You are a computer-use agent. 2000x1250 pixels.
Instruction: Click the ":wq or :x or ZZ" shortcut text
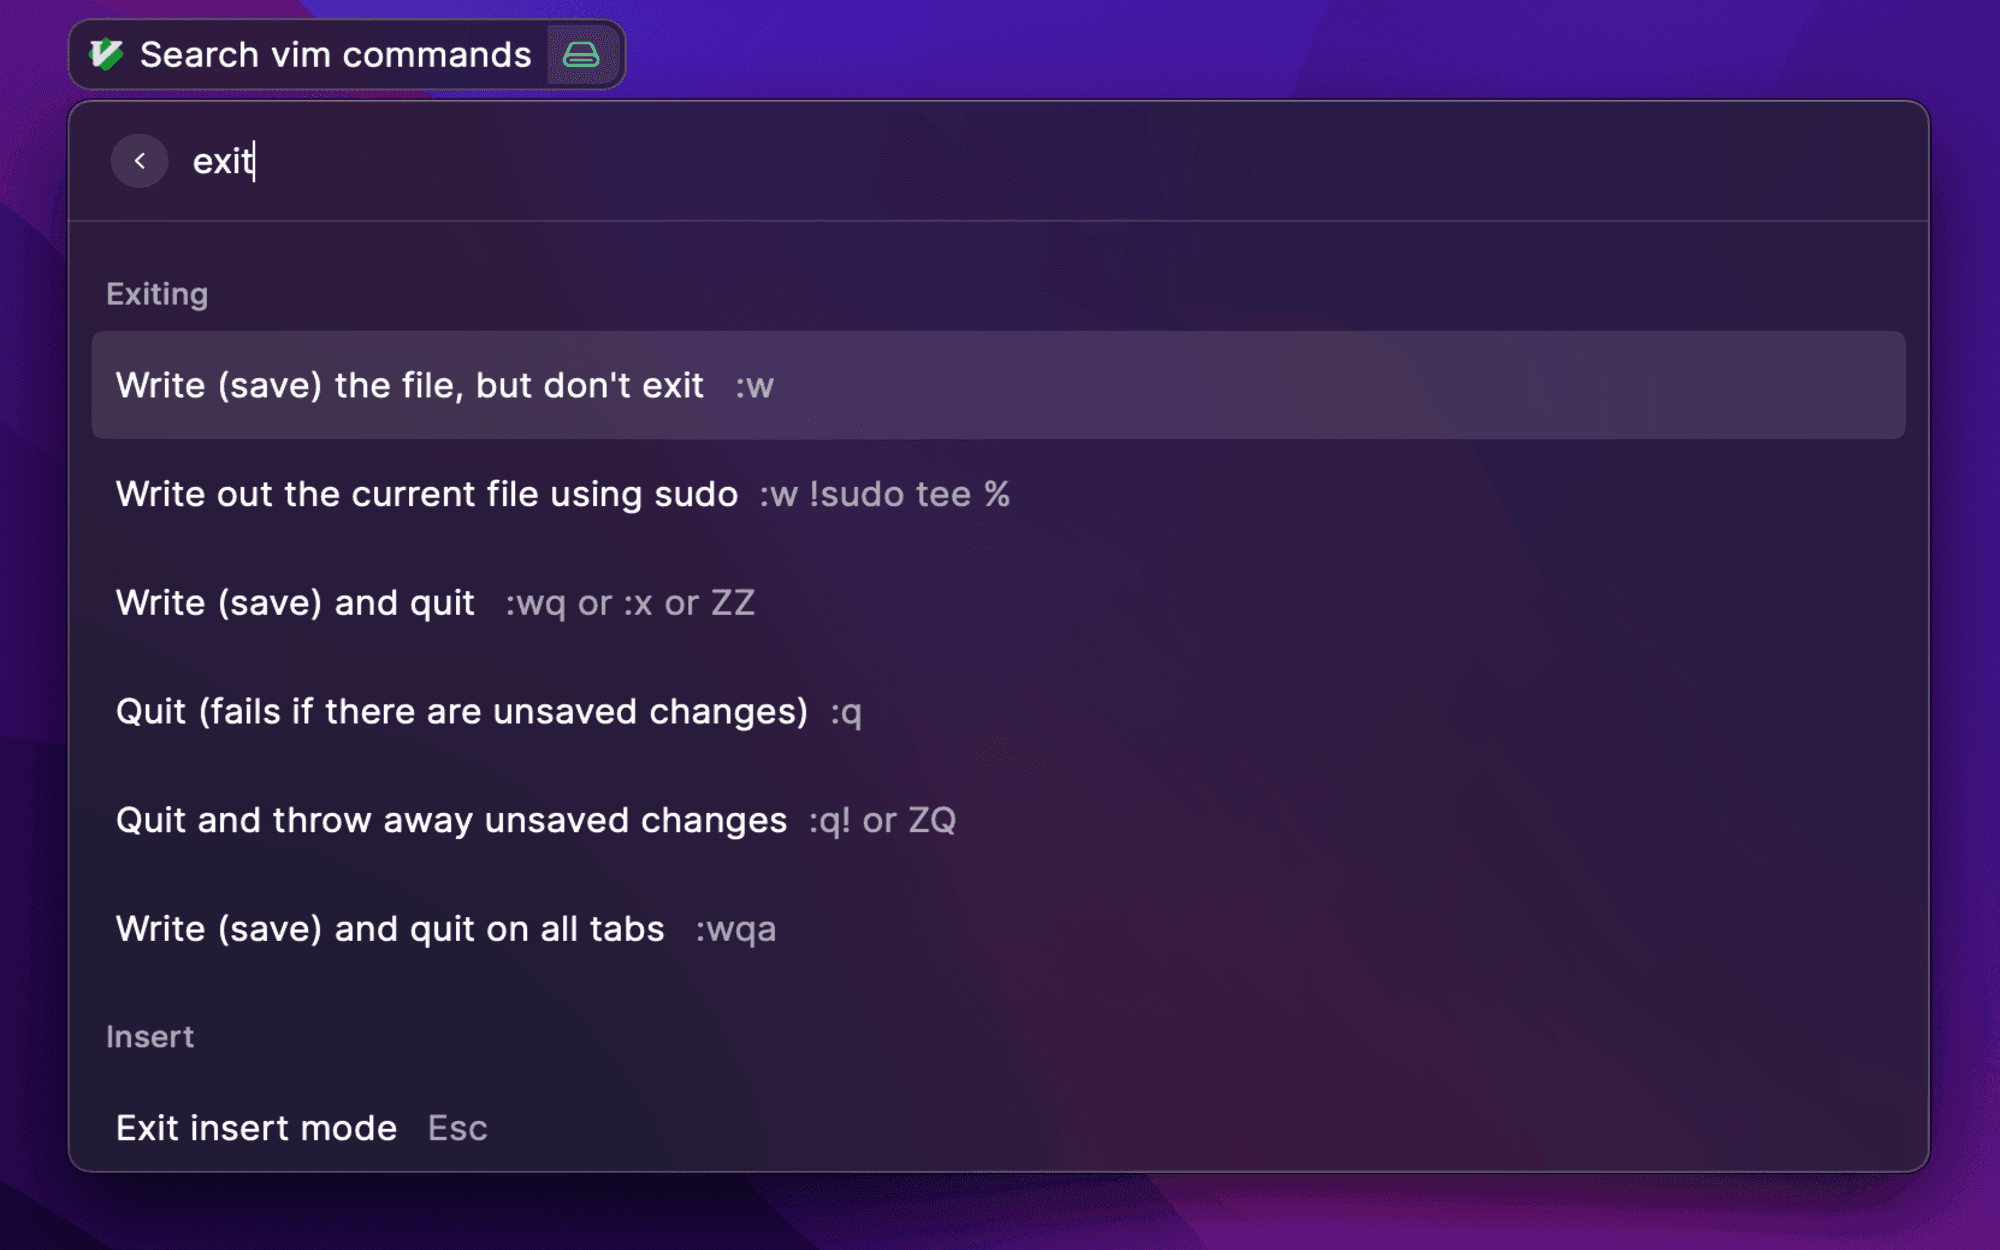click(x=630, y=603)
